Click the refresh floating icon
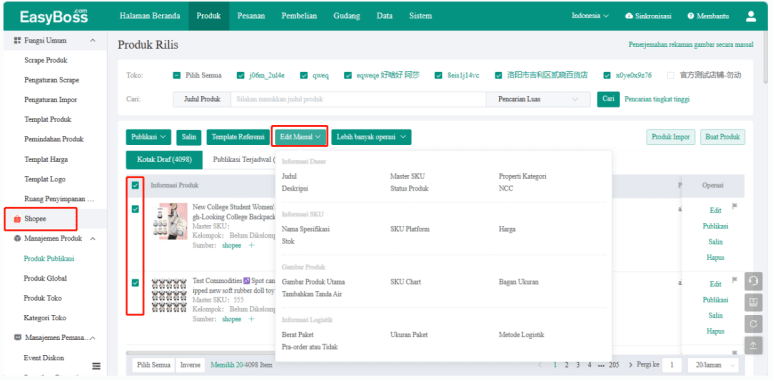 pyautogui.click(x=753, y=324)
